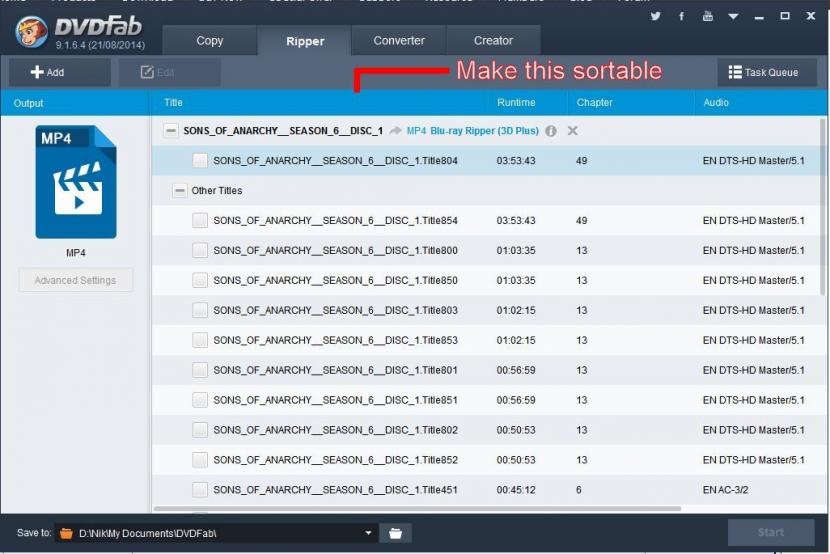Collapse the SONS_OF_ANARCHY__SEASON_6__DISC_1 source
This screenshot has width=830, height=554.
click(170, 130)
